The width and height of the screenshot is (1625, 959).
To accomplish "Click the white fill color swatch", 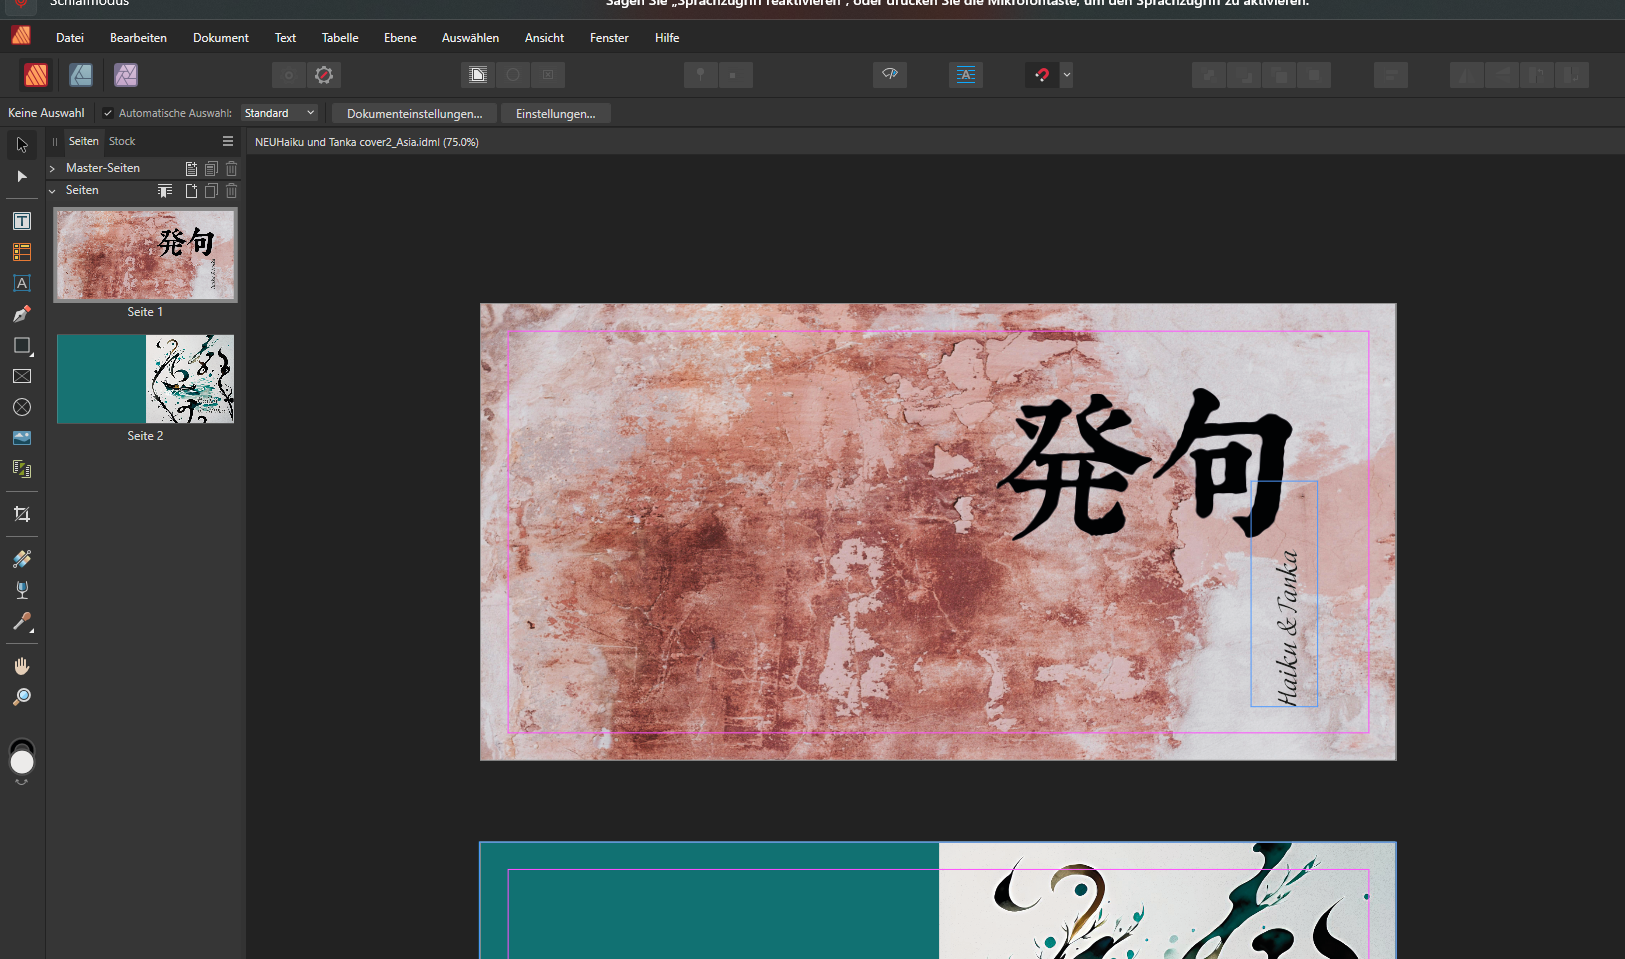I will (x=22, y=763).
